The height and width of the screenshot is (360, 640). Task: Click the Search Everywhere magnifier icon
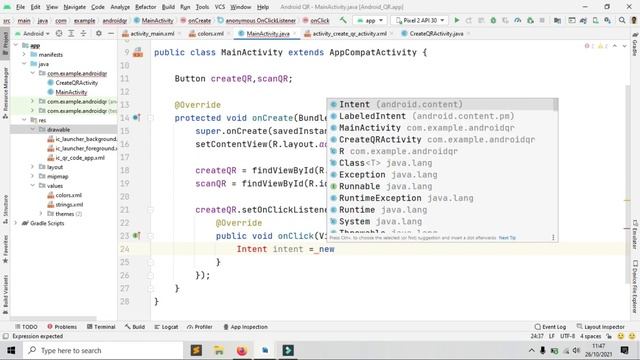point(622,20)
